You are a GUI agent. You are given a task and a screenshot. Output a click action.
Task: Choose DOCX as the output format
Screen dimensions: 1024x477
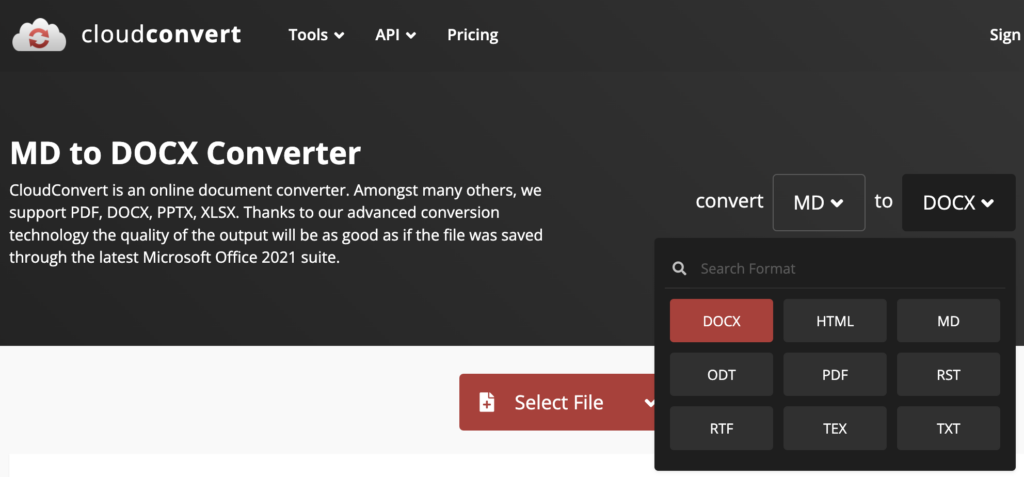[721, 321]
